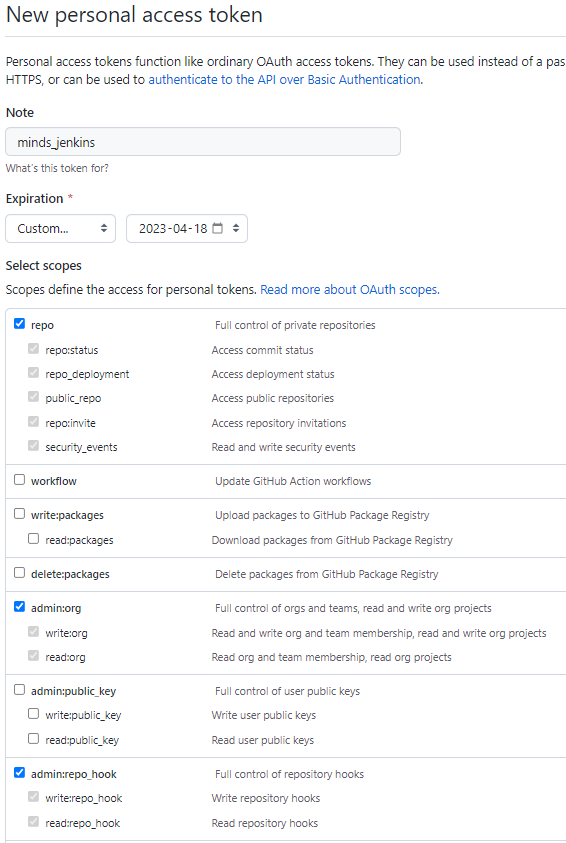Uncheck the admin:repo_hook scope
The width and height of the screenshot is (566, 843).
tap(19, 773)
